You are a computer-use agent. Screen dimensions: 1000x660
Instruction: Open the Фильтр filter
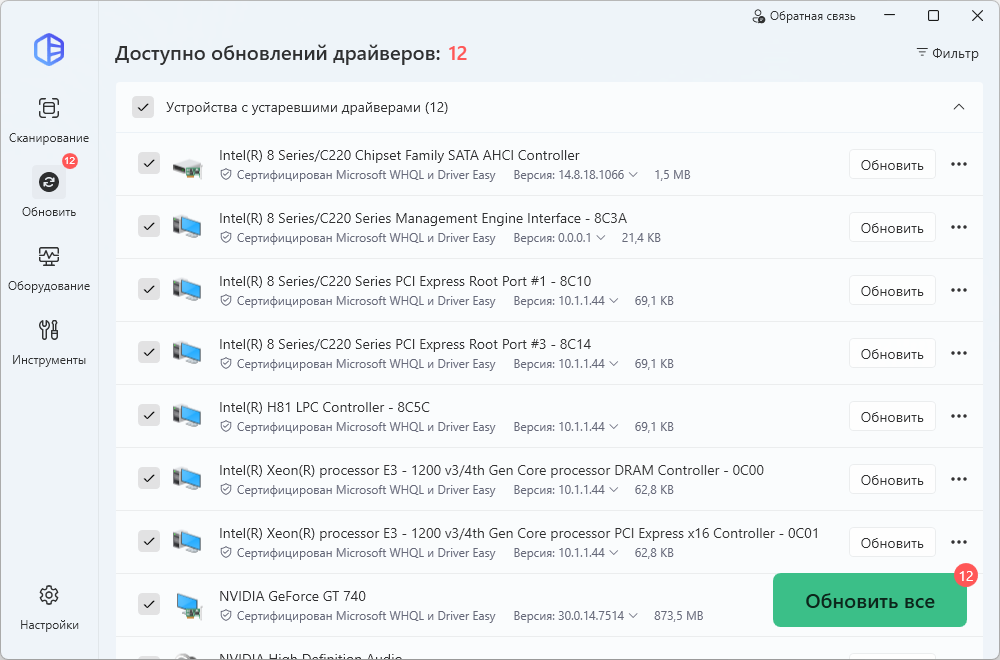(x=947, y=53)
